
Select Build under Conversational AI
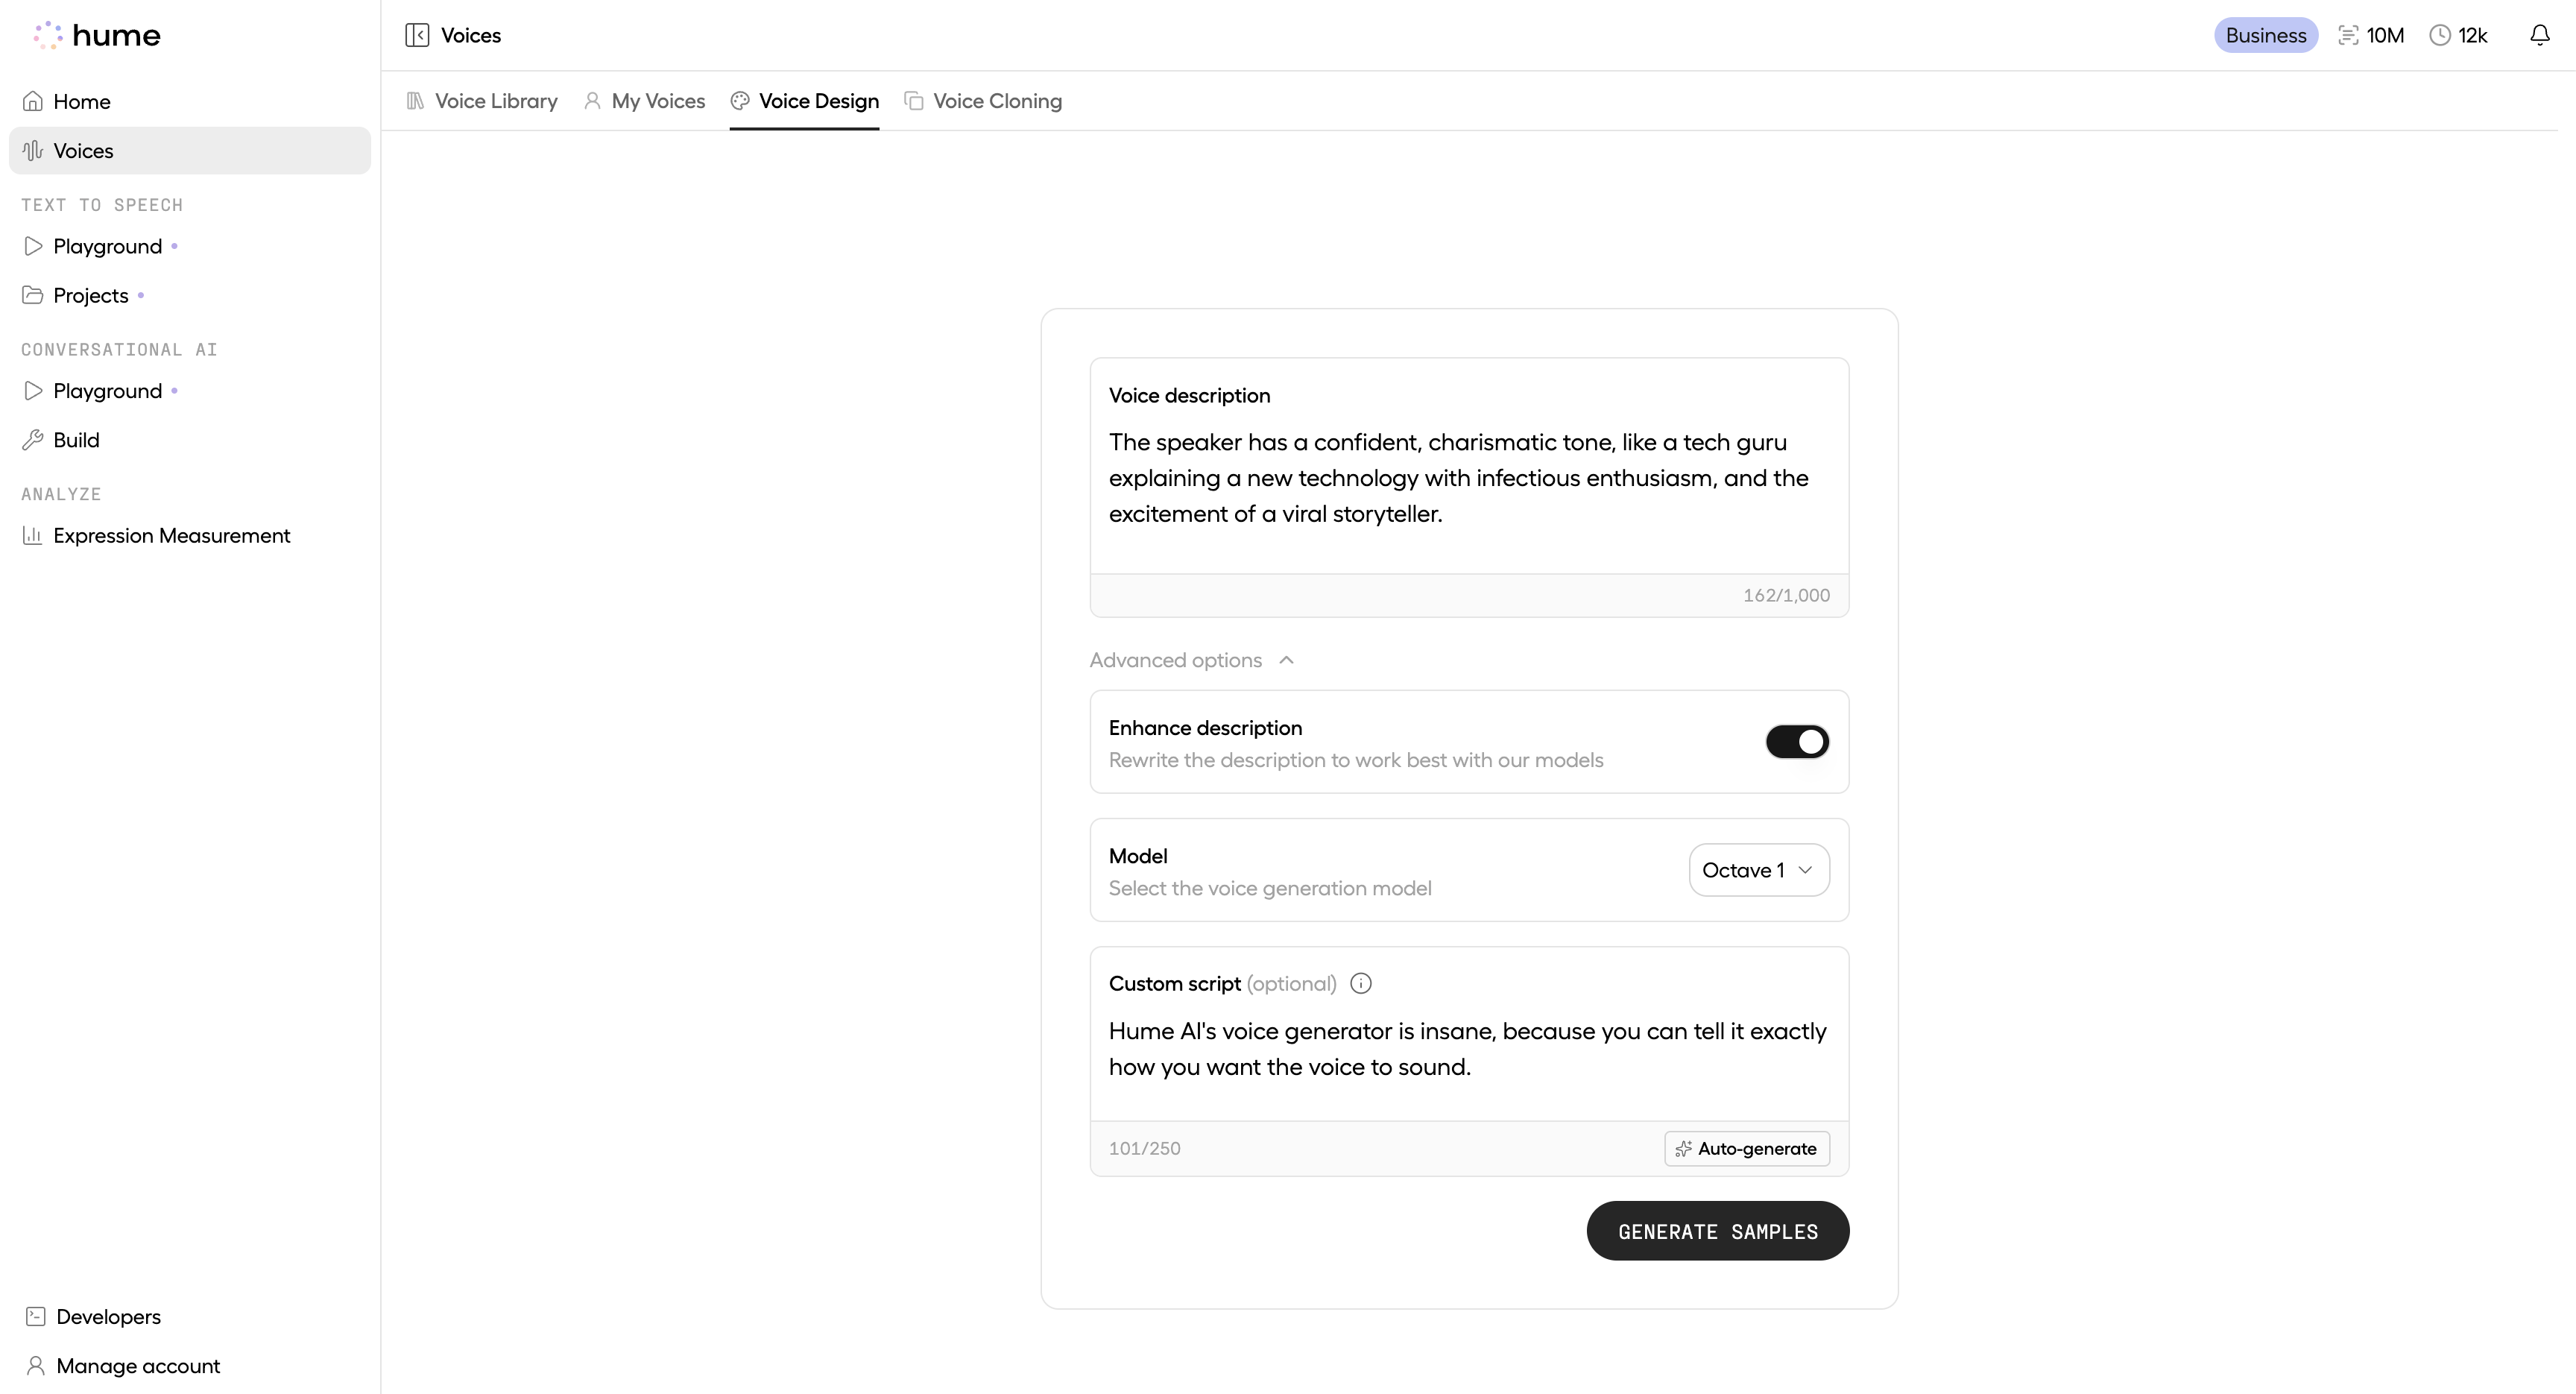tap(76, 439)
